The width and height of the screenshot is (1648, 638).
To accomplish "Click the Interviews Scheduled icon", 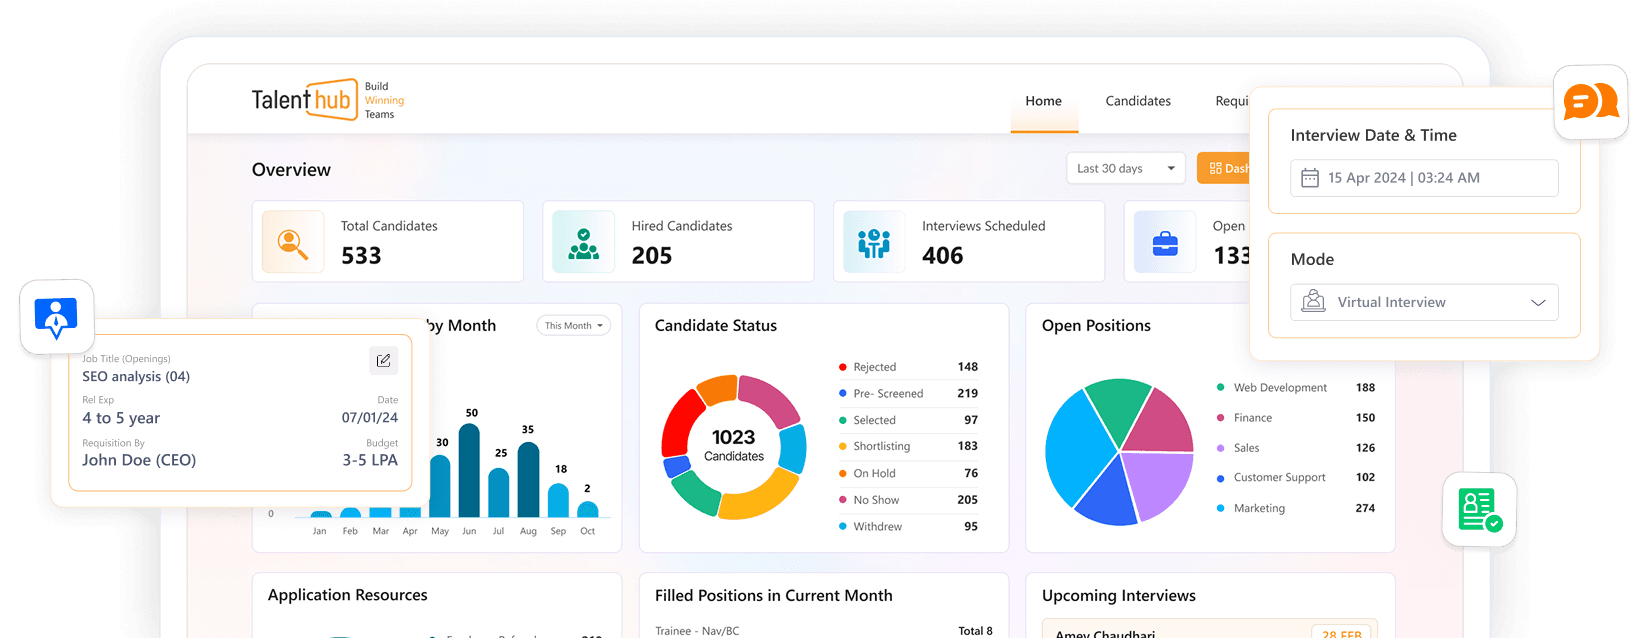I will (x=874, y=242).
